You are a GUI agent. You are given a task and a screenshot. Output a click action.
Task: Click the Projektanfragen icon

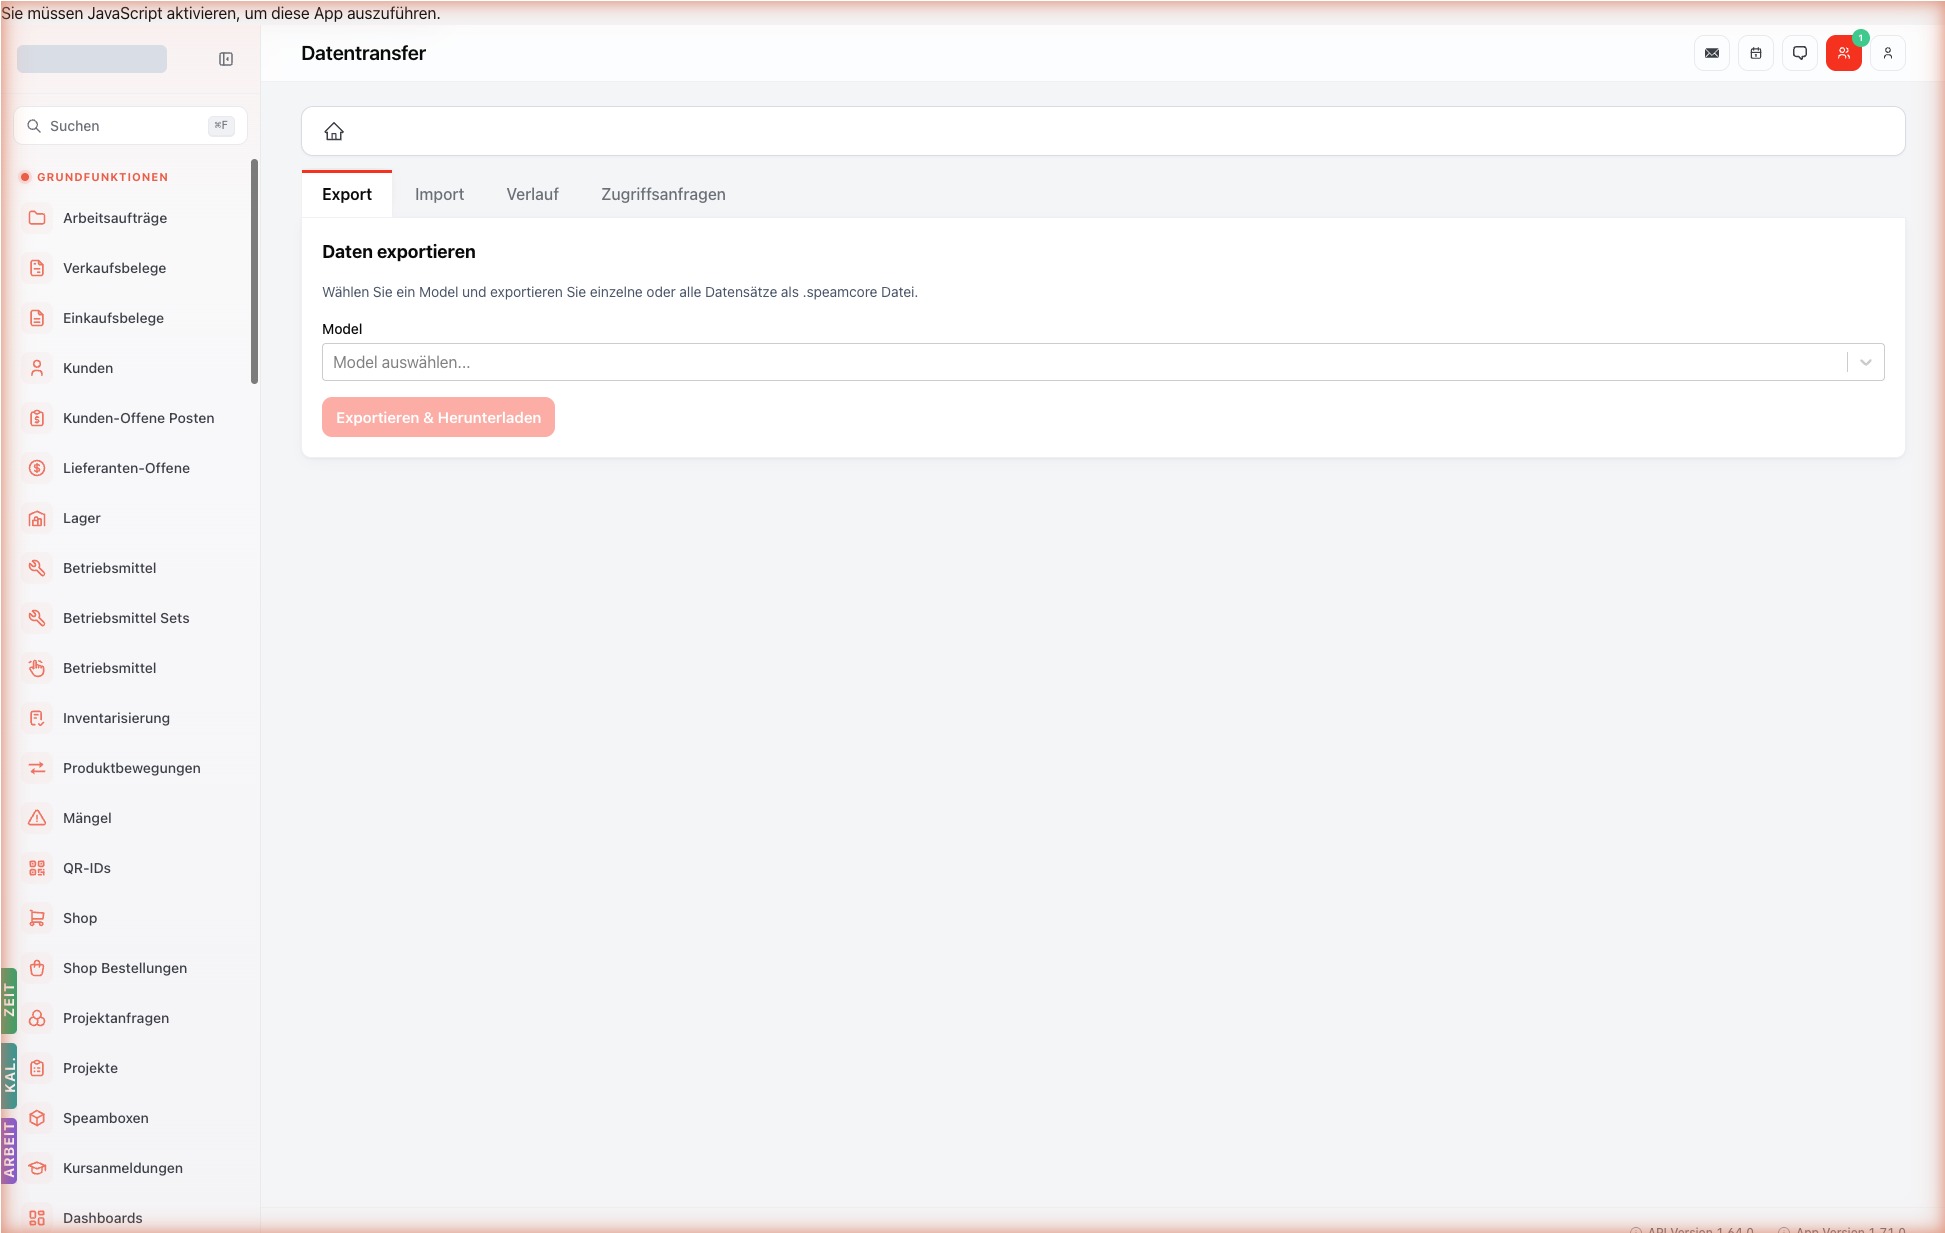[37, 1018]
